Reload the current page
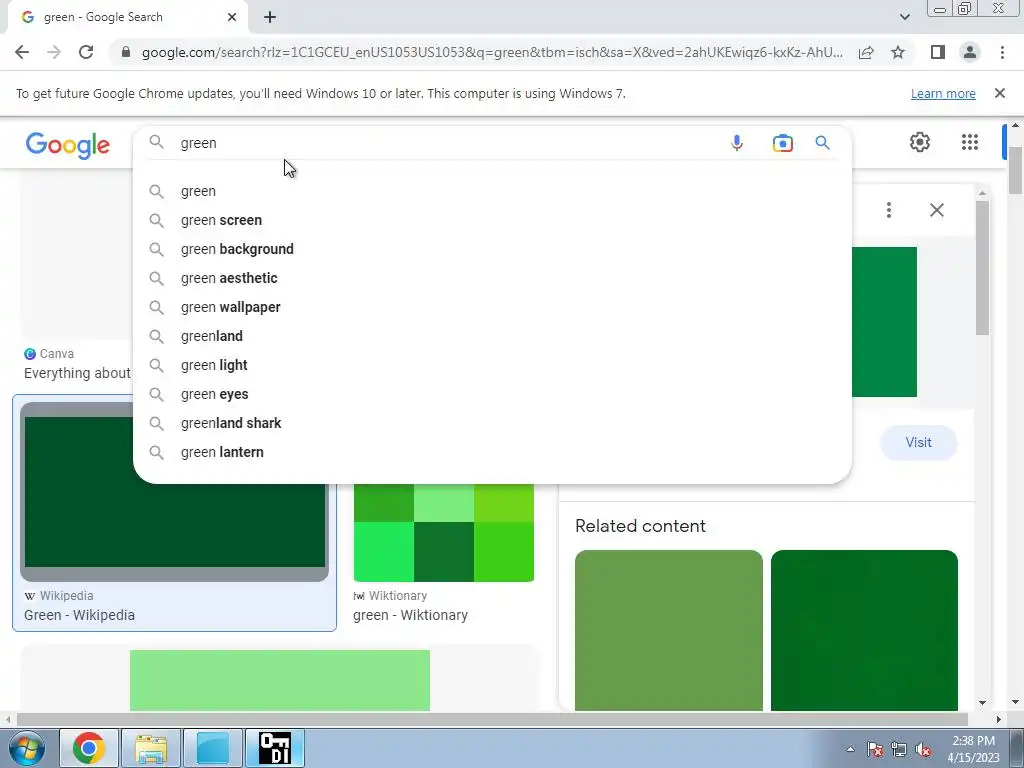The image size is (1024, 768). pos(86,52)
